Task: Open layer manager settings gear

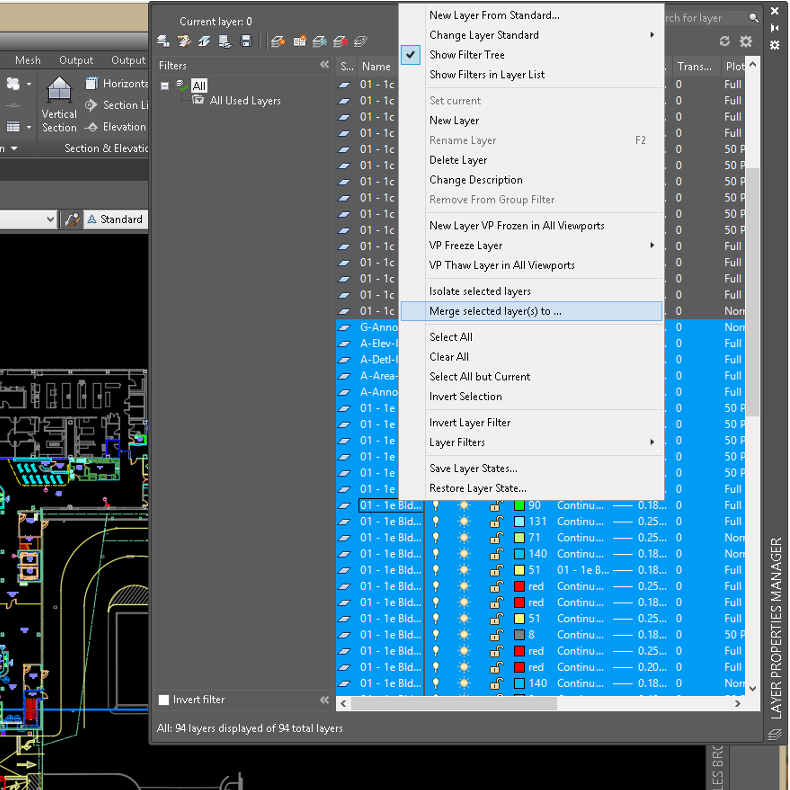Action: (x=746, y=41)
